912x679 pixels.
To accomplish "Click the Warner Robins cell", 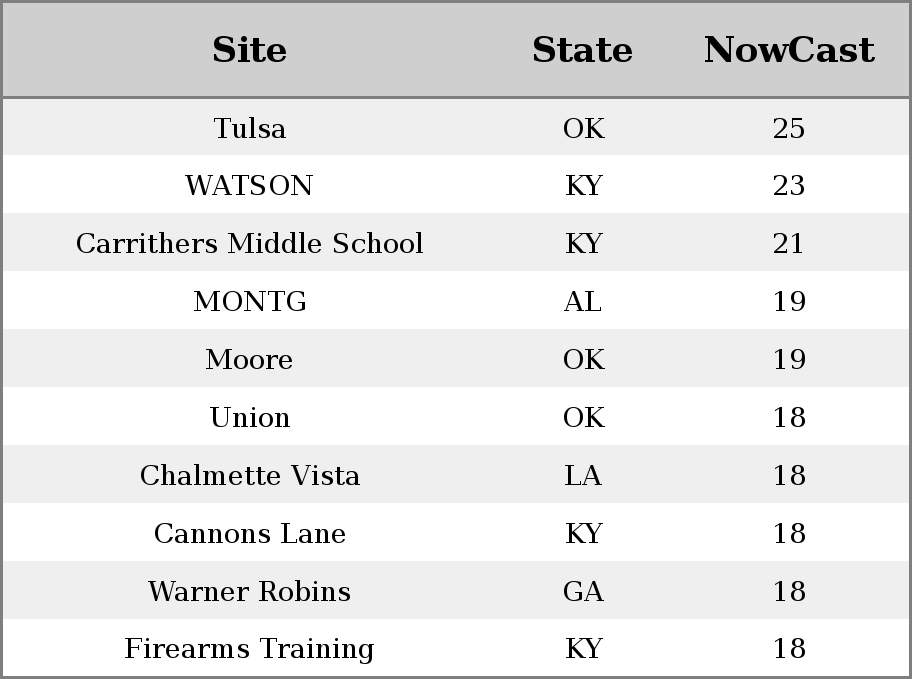I will tap(250, 592).
